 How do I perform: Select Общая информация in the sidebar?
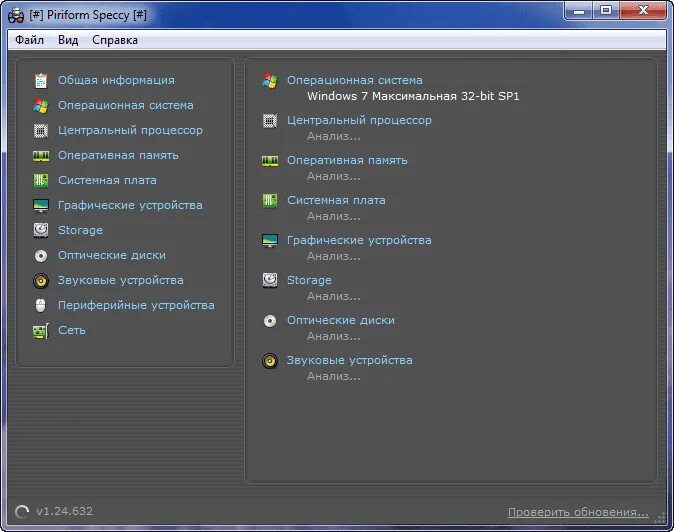point(116,80)
